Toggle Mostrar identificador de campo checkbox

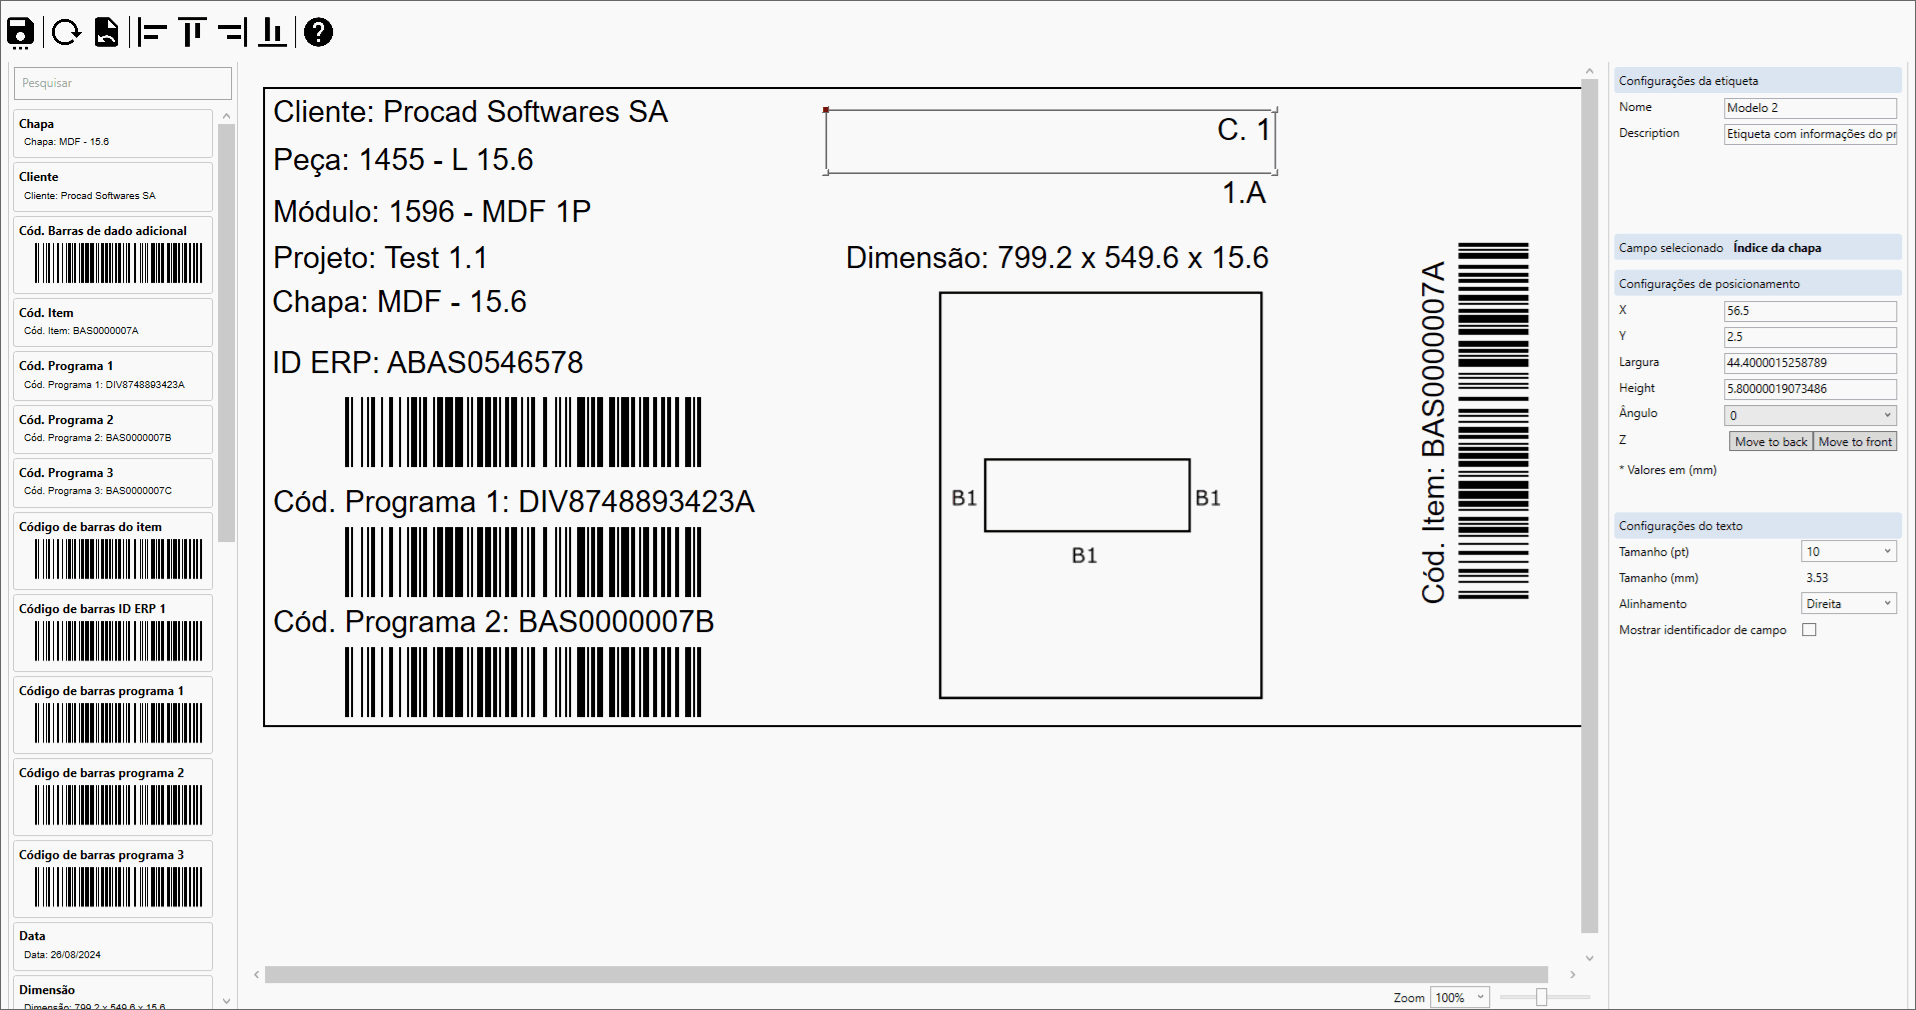coord(1809,630)
